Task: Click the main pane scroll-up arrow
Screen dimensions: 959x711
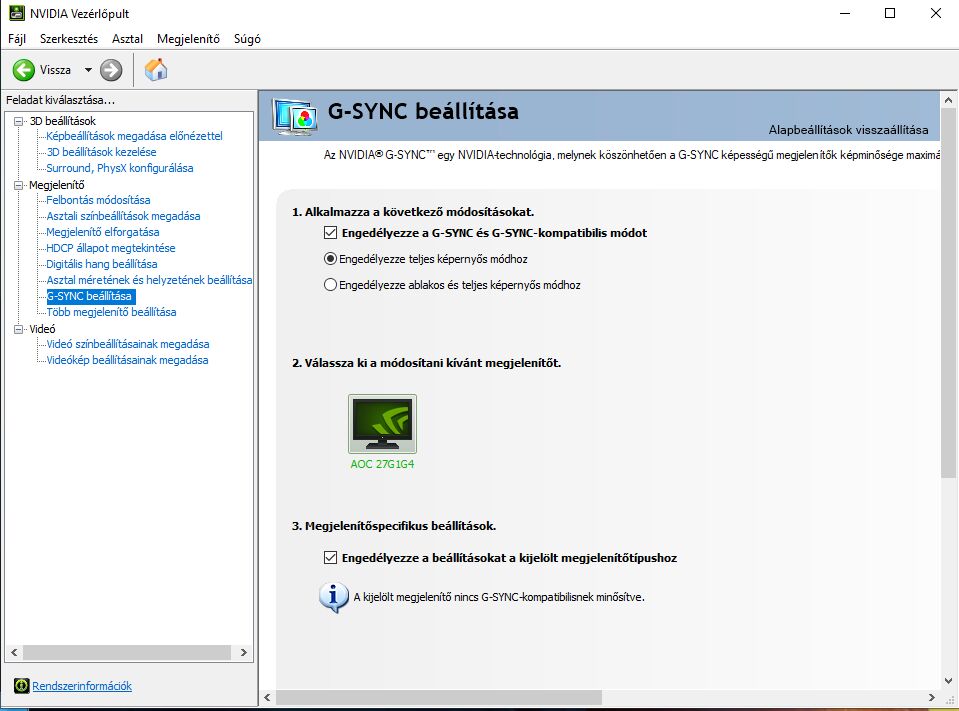Action: [x=949, y=100]
